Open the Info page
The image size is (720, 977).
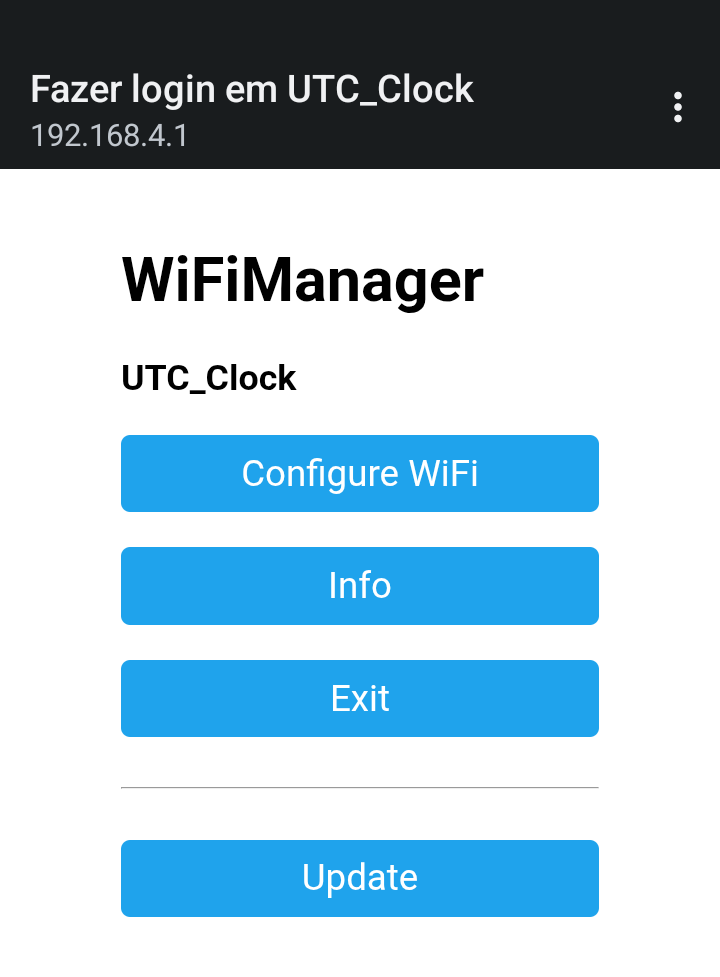(x=360, y=586)
